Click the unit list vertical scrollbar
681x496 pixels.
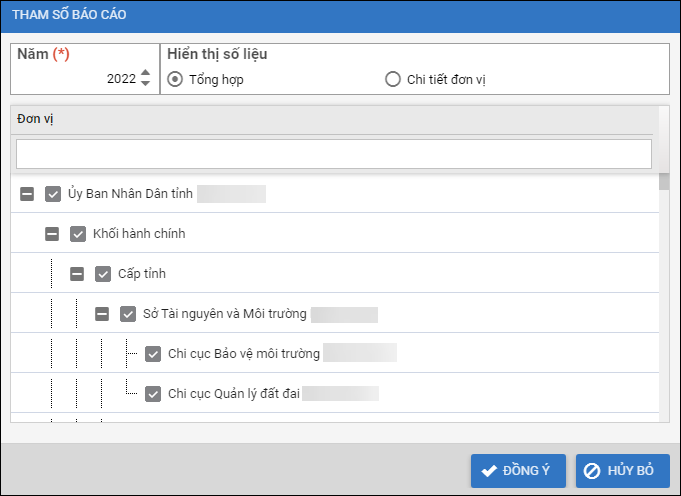pos(664,300)
